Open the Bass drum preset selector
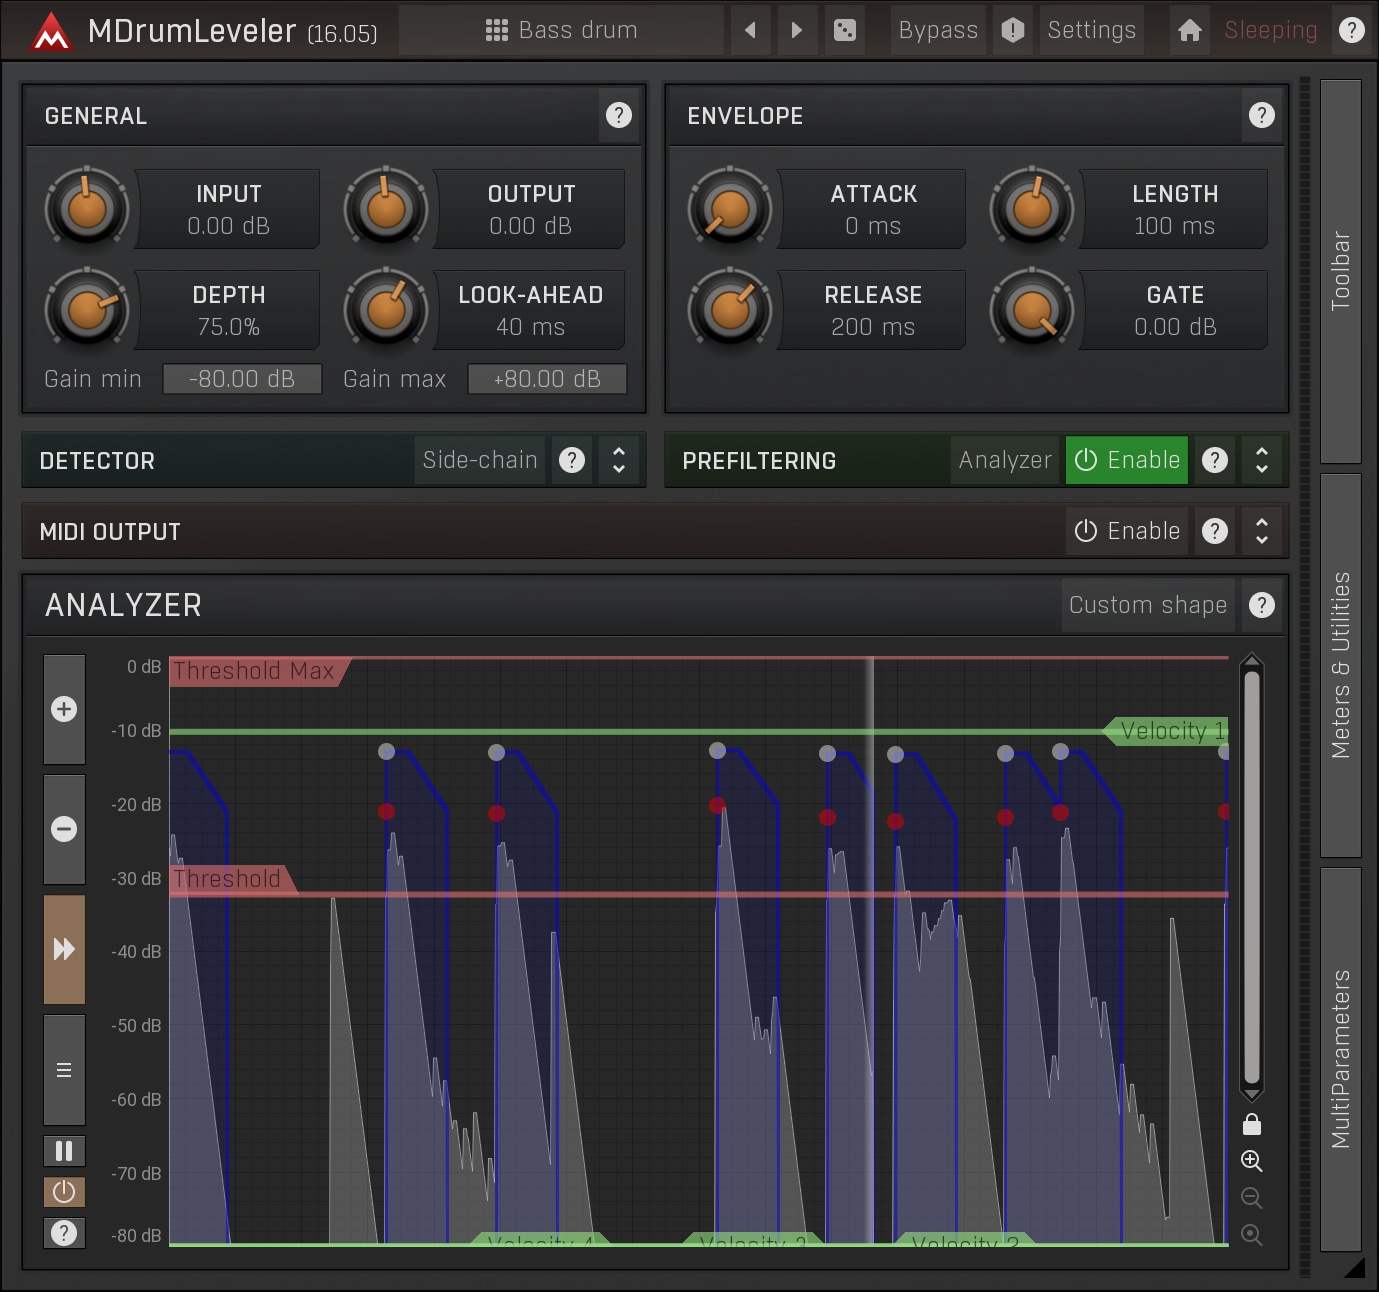This screenshot has height=1292, width=1379. pos(563,30)
